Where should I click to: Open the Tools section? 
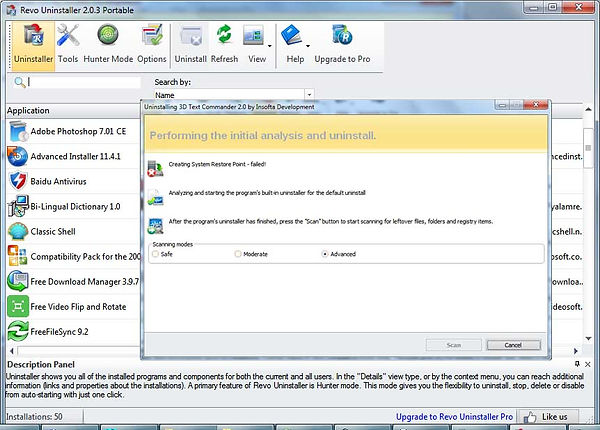coord(68,46)
